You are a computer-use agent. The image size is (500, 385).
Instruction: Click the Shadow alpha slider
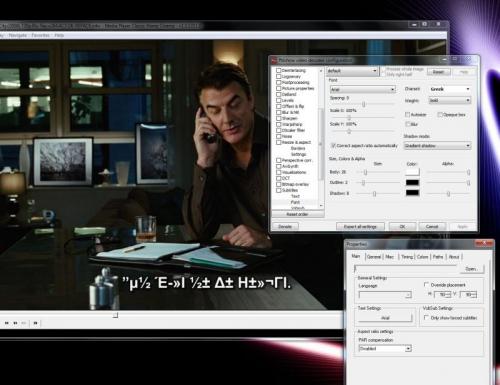(449, 194)
